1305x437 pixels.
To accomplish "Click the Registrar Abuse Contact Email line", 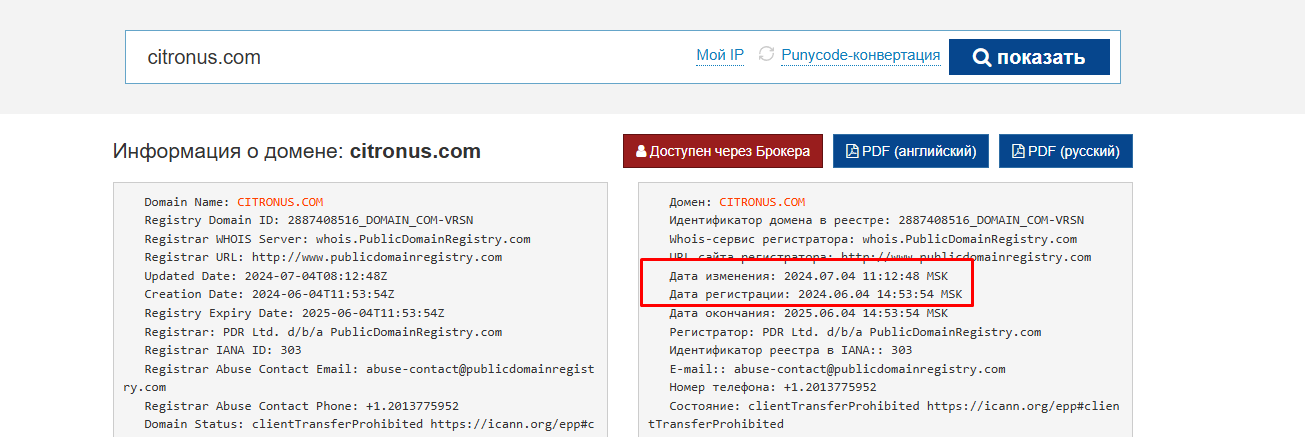I will 359,377.
